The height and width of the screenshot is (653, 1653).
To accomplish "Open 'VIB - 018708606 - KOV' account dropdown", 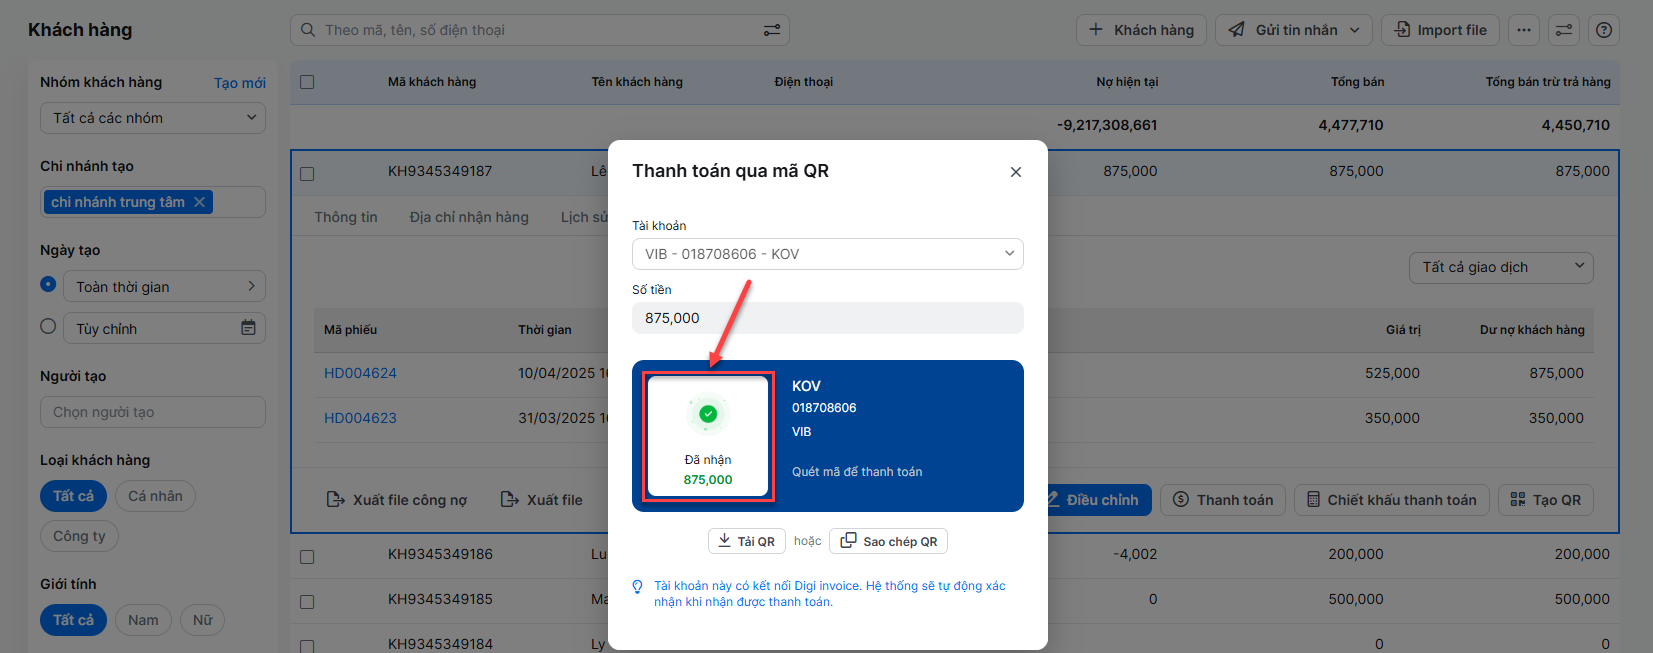I will coord(828,254).
